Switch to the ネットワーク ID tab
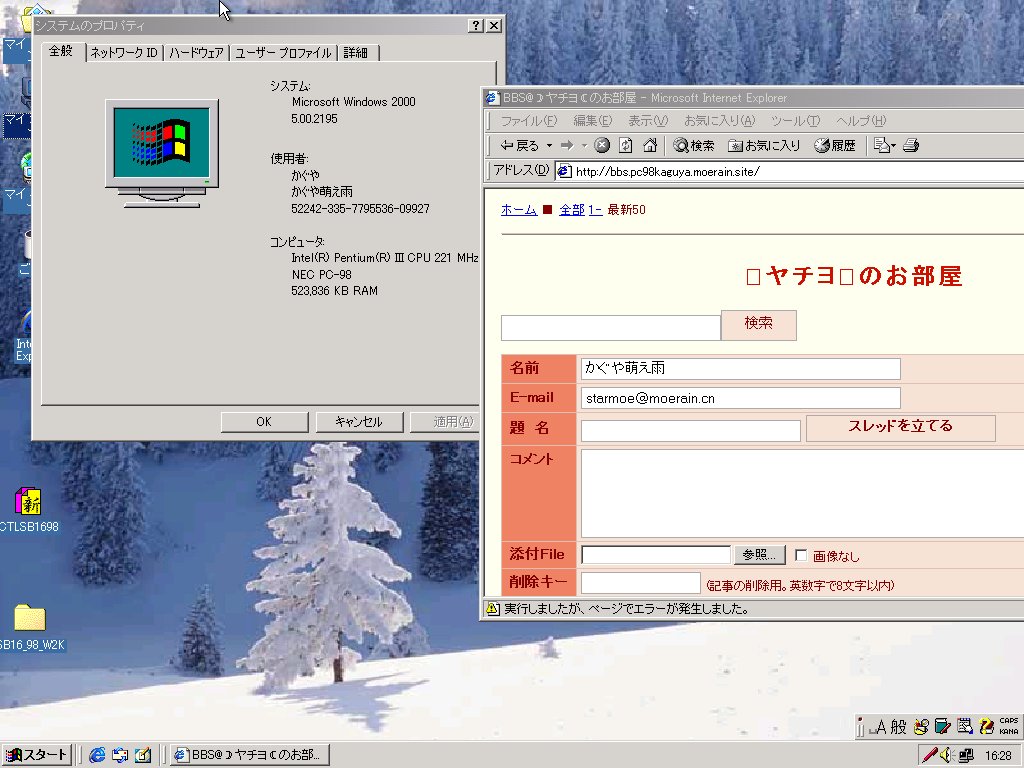Viewport: 1024px width, 768px height. [124, 53]
